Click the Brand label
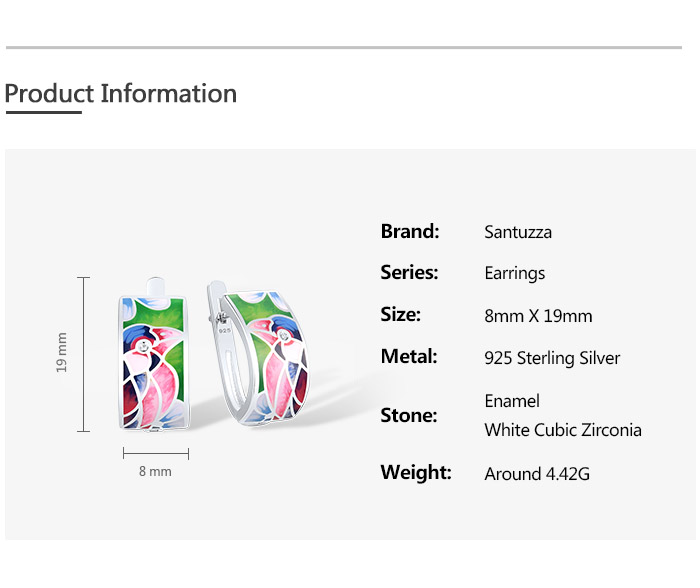The height and width of the screenshot is (588, 700). pyautogui.click(x=410, y=232)
